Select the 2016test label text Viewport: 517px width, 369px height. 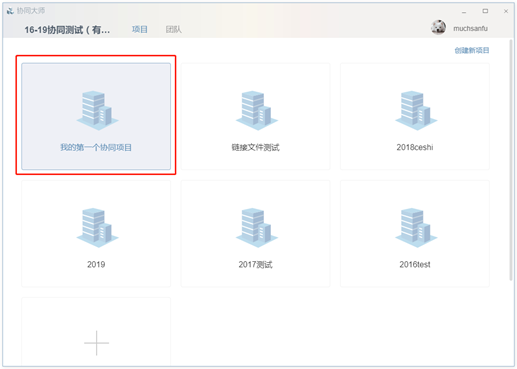click(x=415, y=265)
